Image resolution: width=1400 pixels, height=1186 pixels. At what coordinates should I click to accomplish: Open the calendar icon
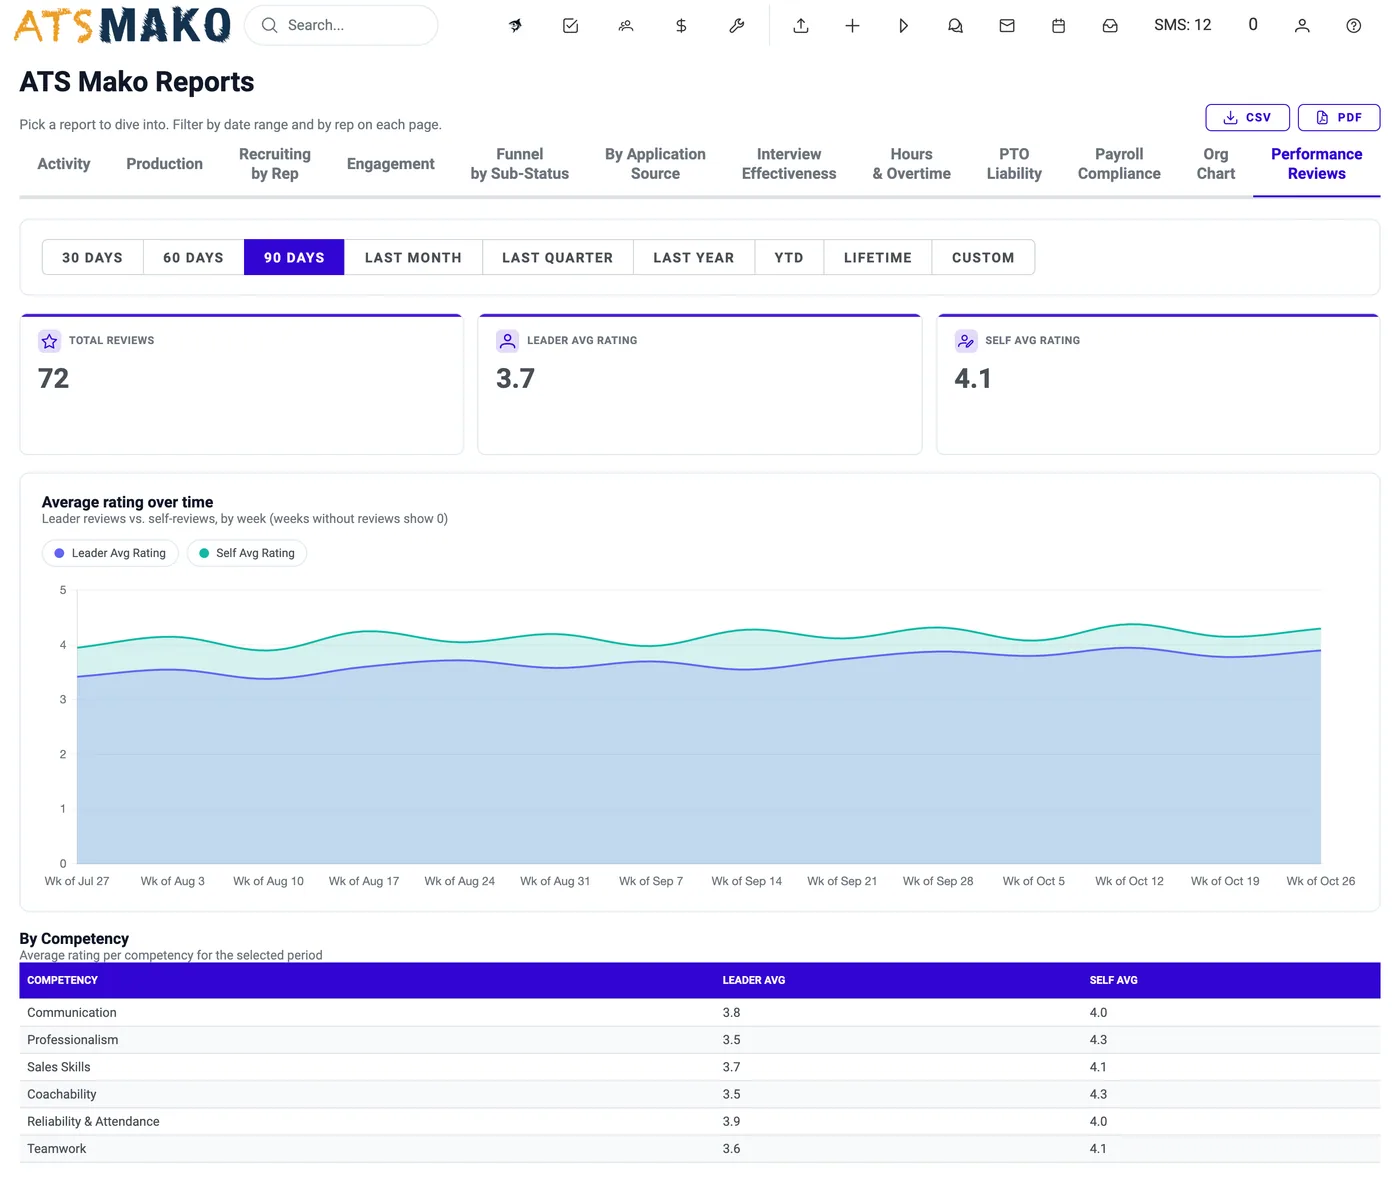click(1058, 26)
